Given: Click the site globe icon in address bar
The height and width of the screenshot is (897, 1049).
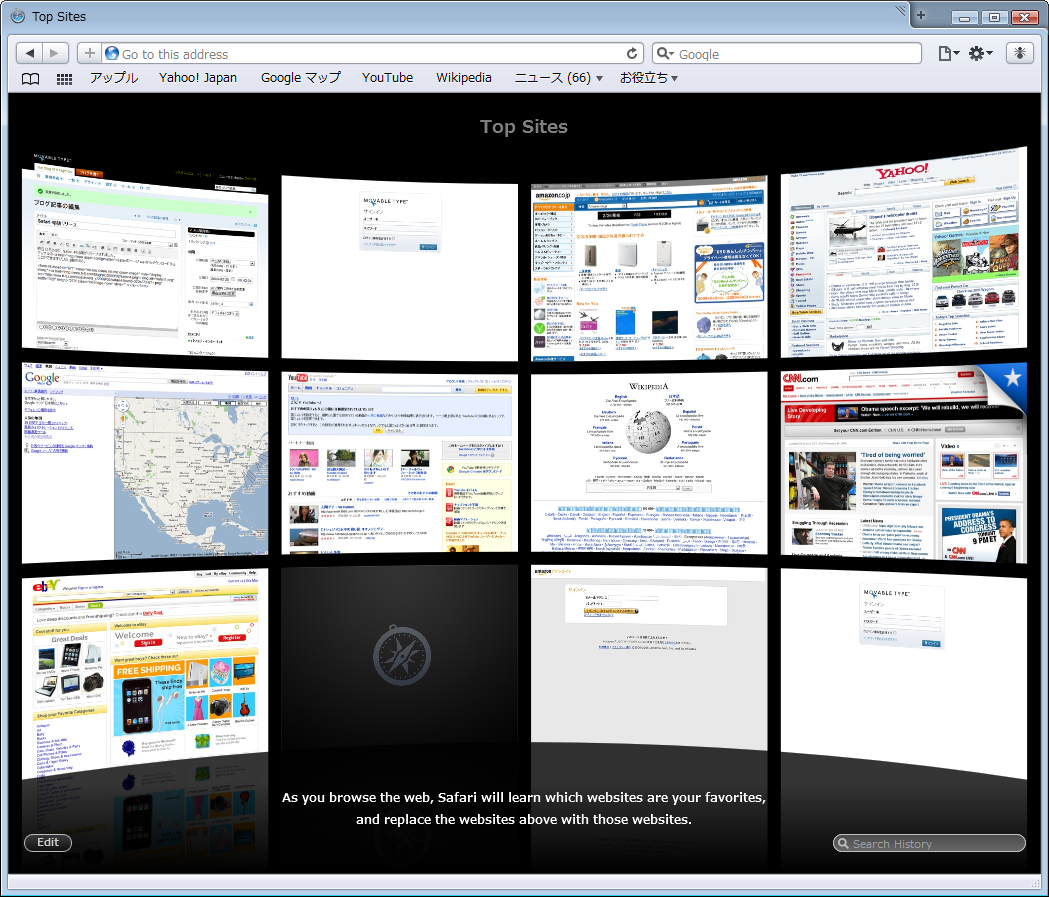Looking at the screenshot, I should (x=112, y=54).
